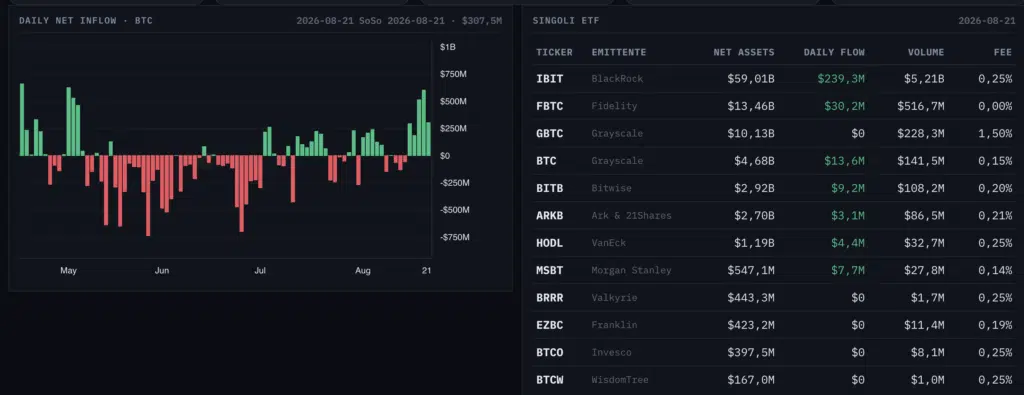Viewport: 1024px width, 395px height.
Task: Click GBTC net assets $10,13B
Action: (751, 133)
